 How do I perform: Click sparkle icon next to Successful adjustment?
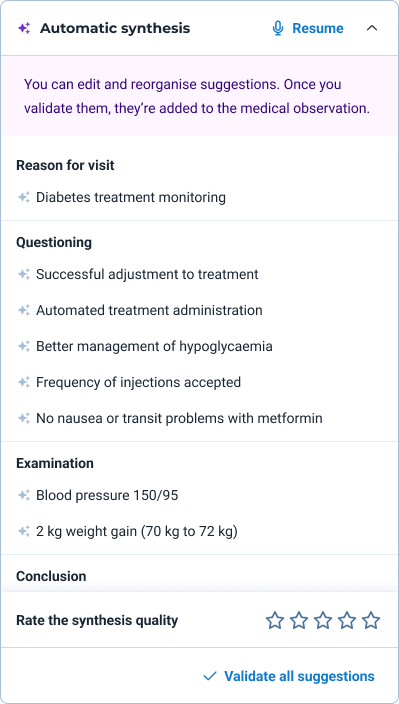24,274
